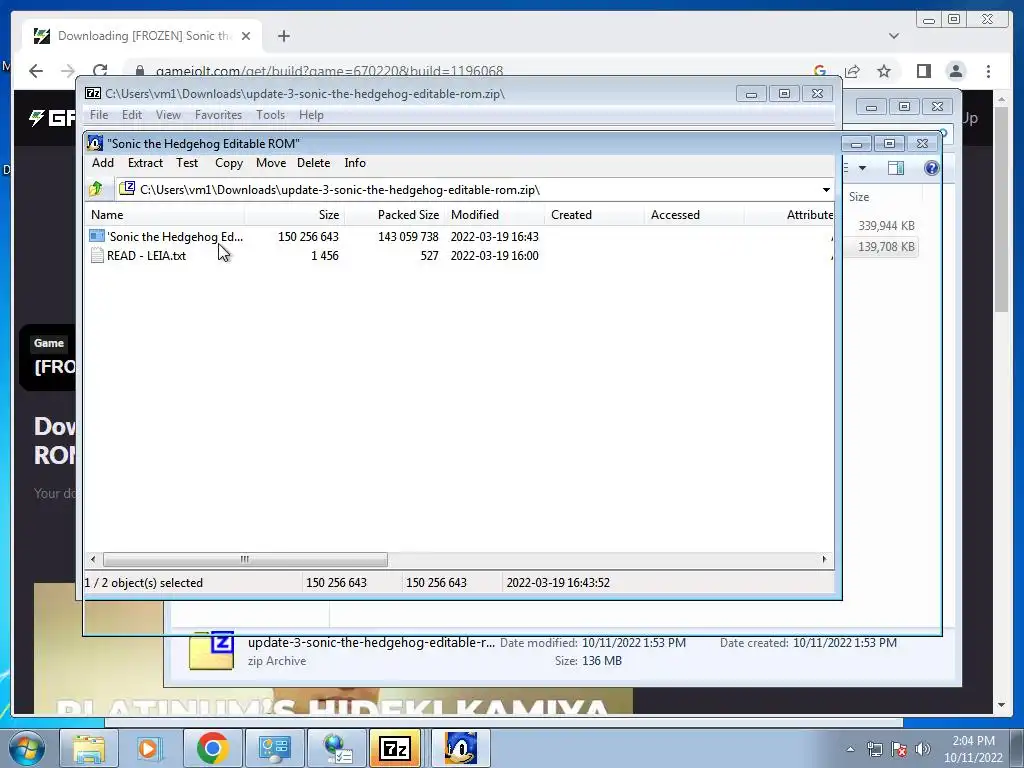The image size is (1024, 768).
Task: Click the taskbar clock showing 2:04 PM
Action: click(973, 749)
